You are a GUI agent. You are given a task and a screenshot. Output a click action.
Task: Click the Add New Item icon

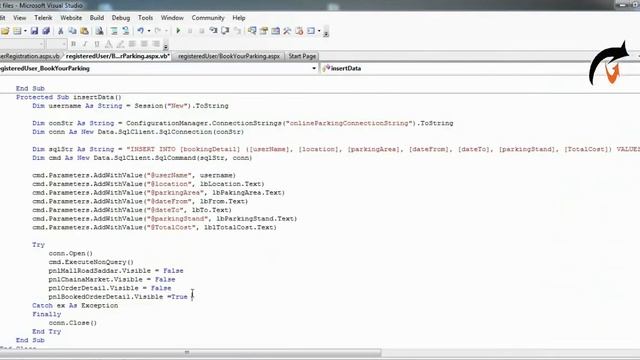(x=17, y=31)
